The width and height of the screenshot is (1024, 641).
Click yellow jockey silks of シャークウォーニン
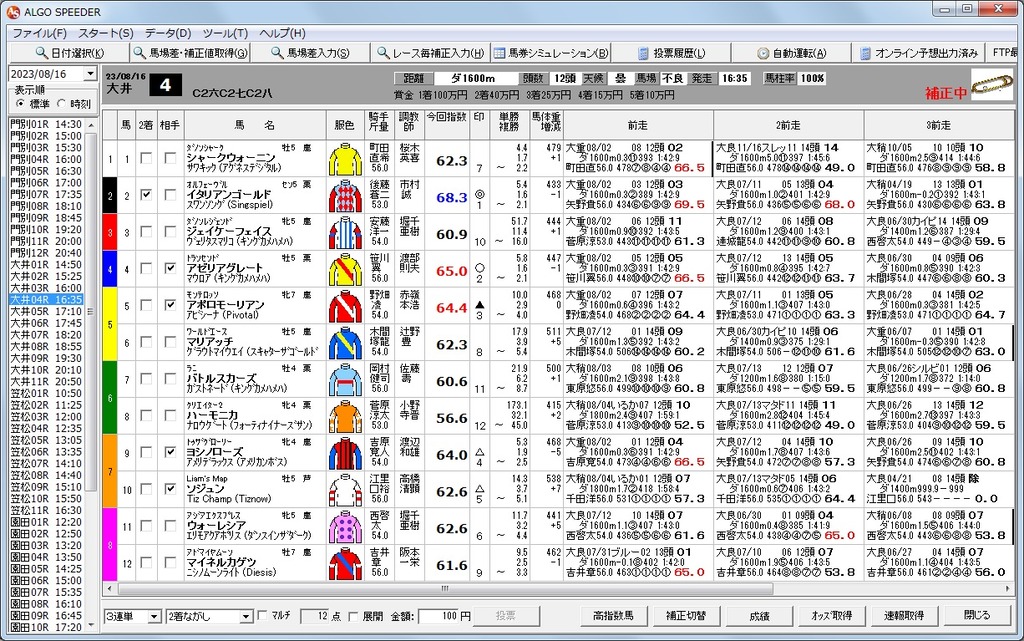(x=345, y=160)
